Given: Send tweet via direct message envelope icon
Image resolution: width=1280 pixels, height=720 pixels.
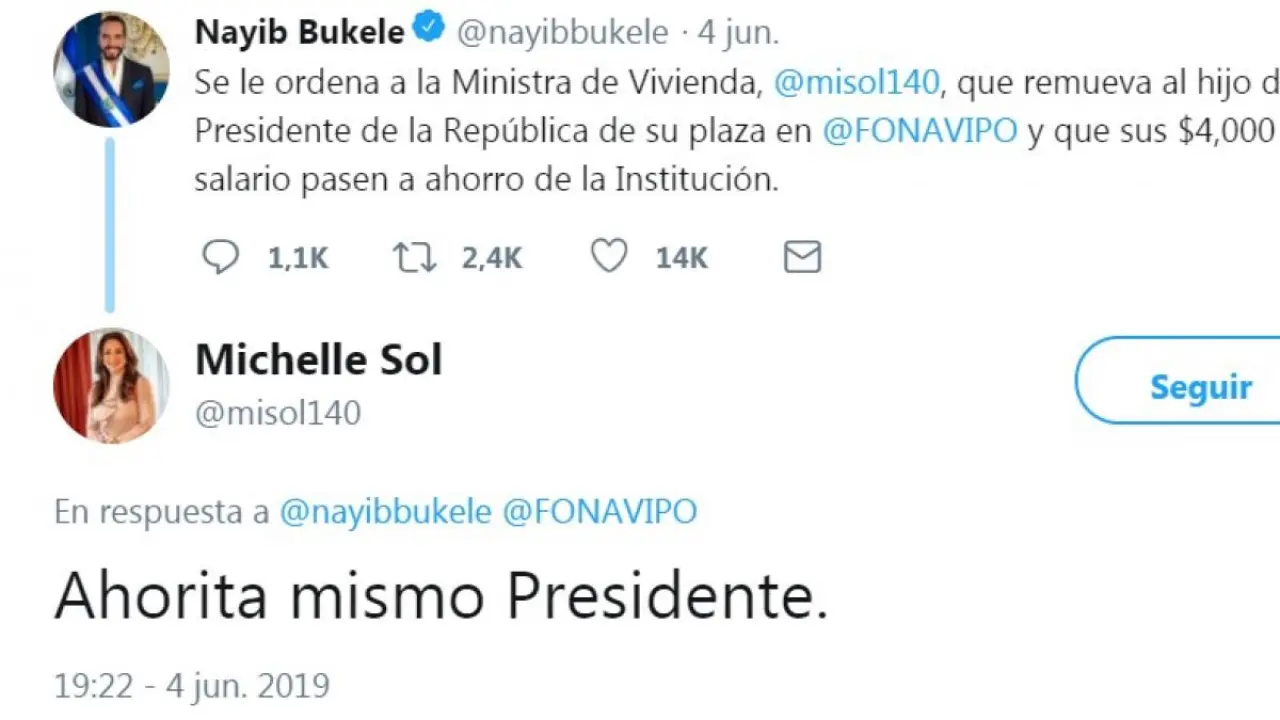Looking at the screenshot, I should click(x=802, y=257).
